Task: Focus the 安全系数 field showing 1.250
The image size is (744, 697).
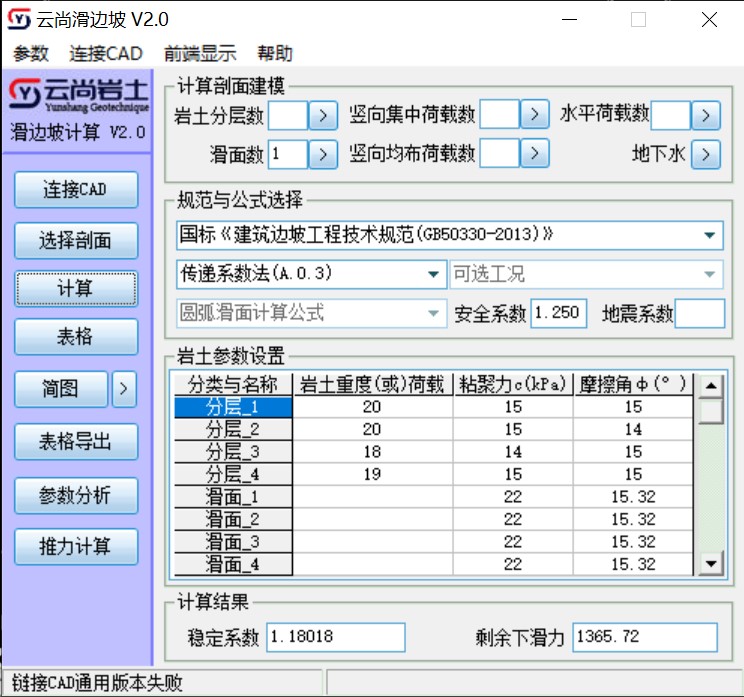Action: [558, 313]
